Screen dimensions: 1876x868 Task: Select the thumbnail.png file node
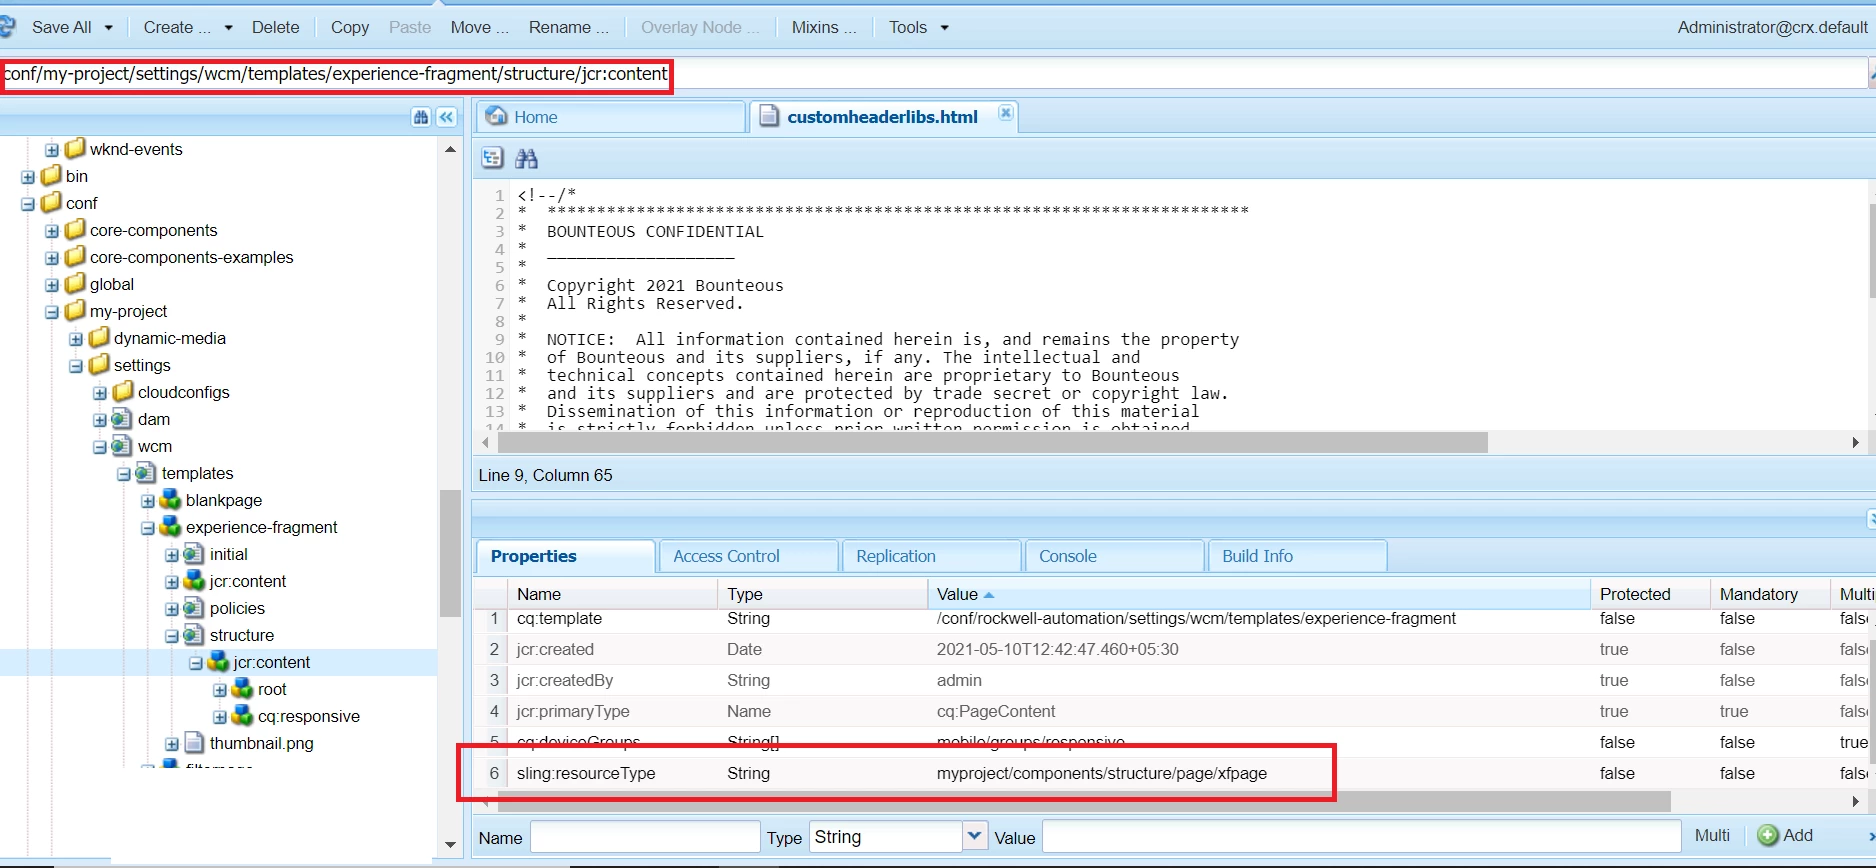click(x=261, y=743)
